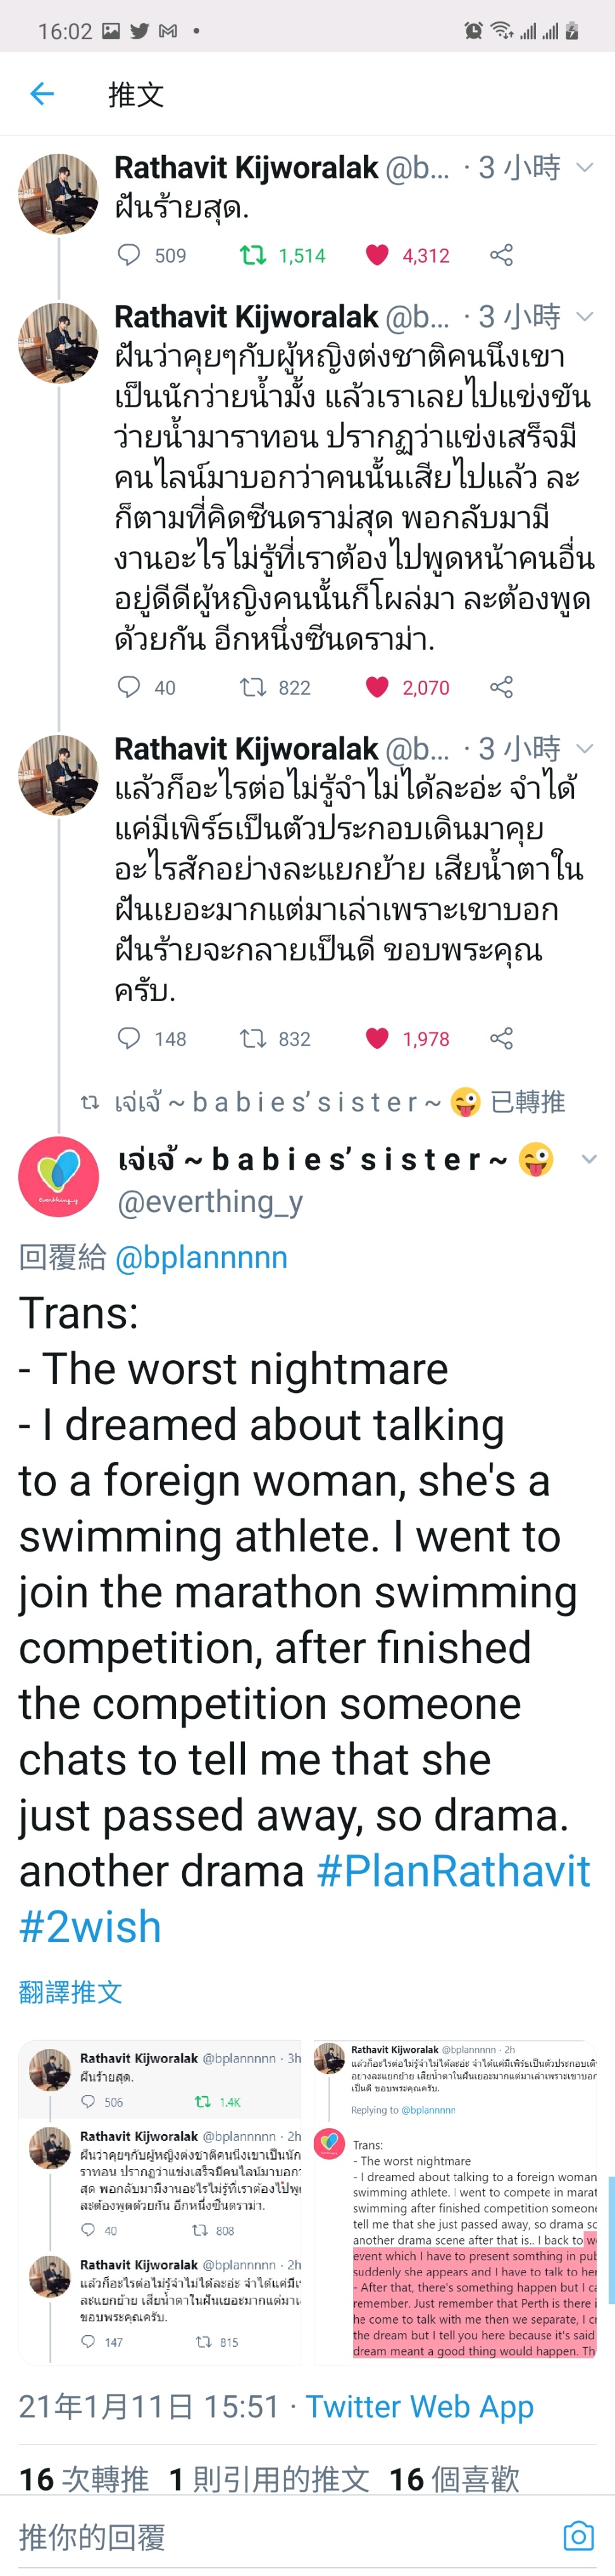Share the first tweet via share icon
The image size is (615, 2576).
click(x=501, y=255)
